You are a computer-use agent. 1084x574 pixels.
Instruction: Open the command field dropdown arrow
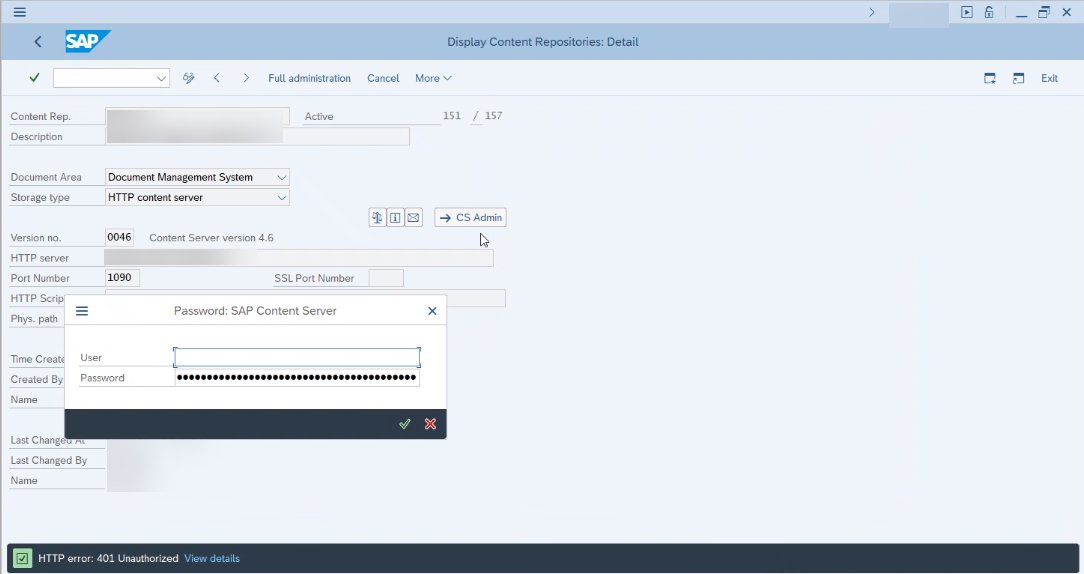[x=161, y=78]
